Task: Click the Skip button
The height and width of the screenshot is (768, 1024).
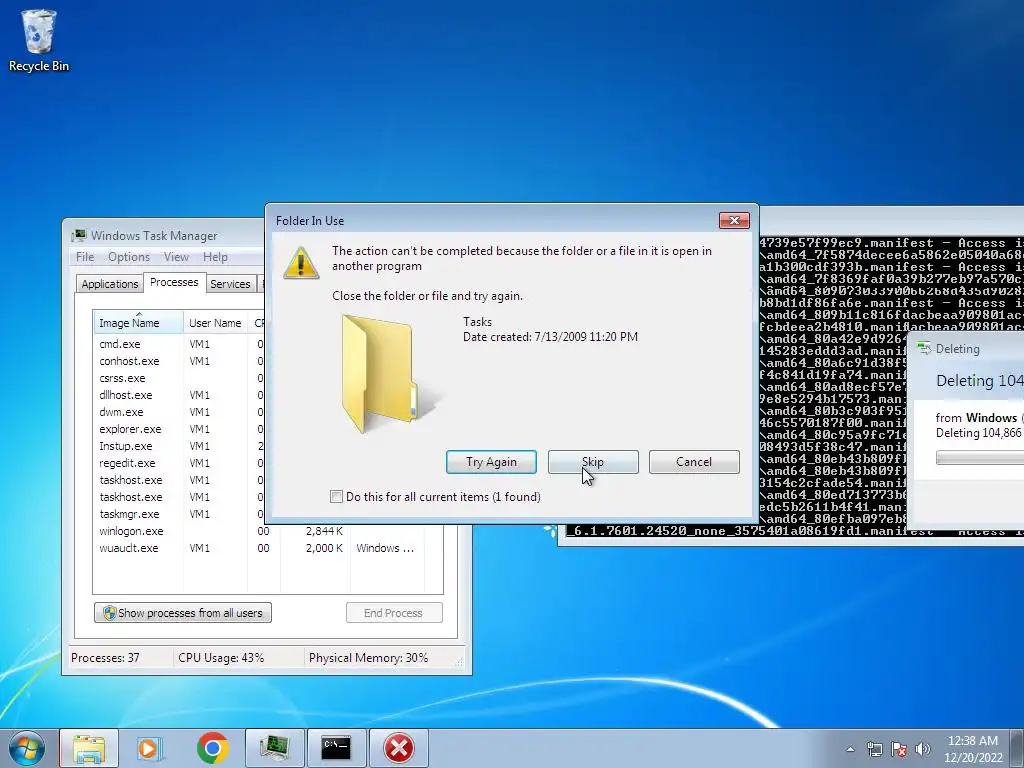Action: pos(593,462)
